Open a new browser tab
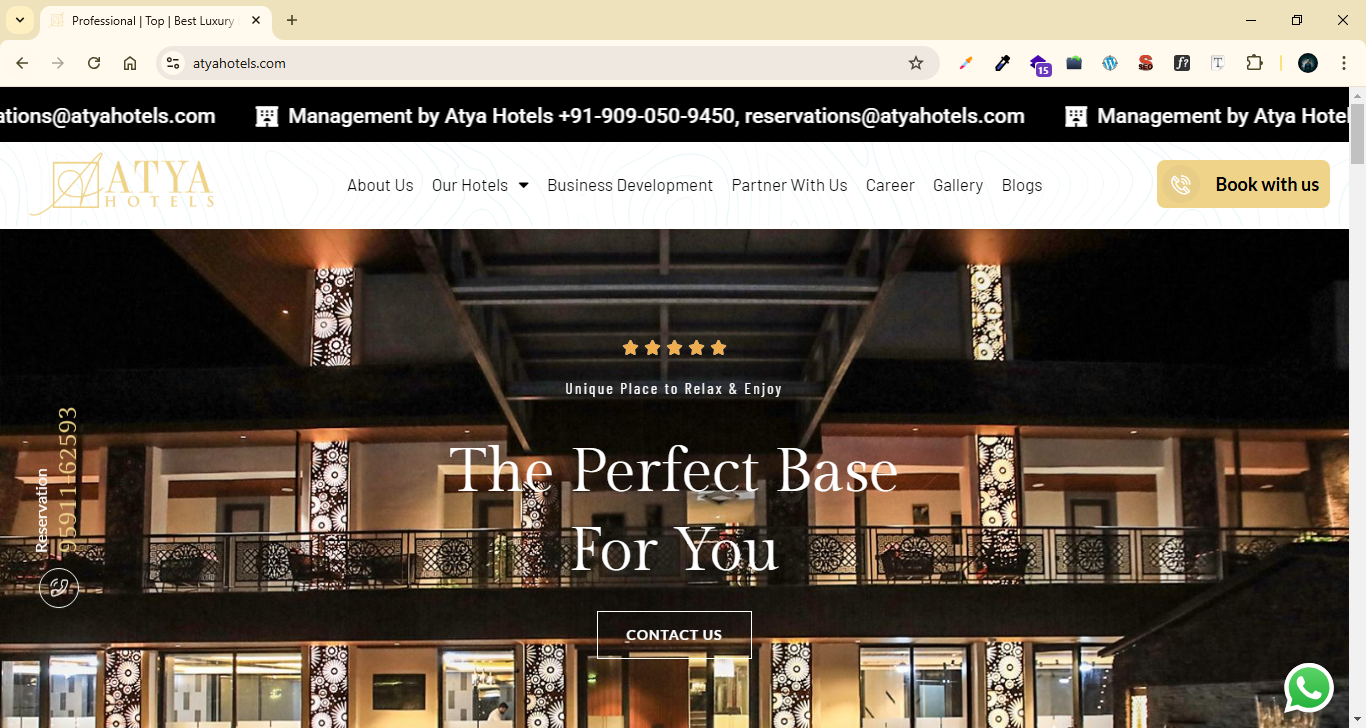The image size is (1366, 728). tap(292, 20)
